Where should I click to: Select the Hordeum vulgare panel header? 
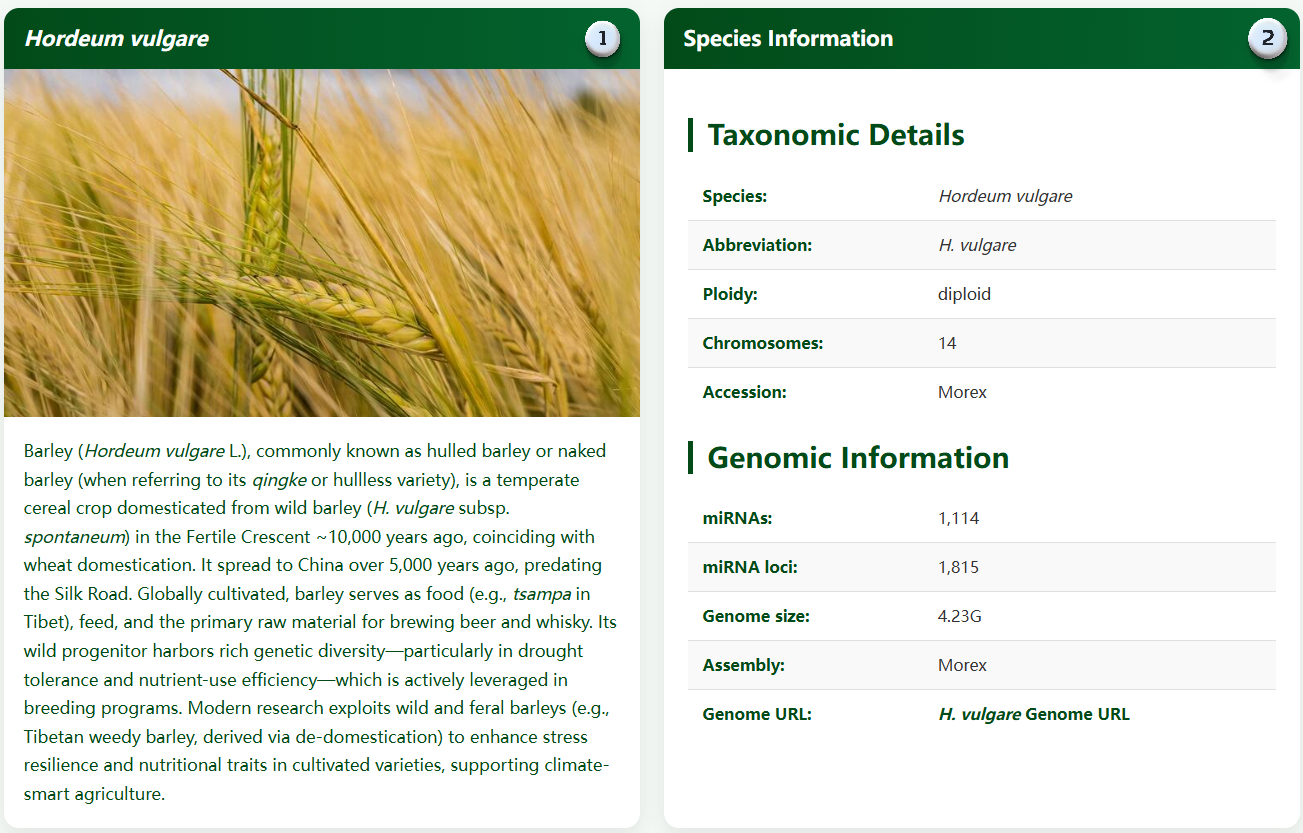click(x=322, y=39)
